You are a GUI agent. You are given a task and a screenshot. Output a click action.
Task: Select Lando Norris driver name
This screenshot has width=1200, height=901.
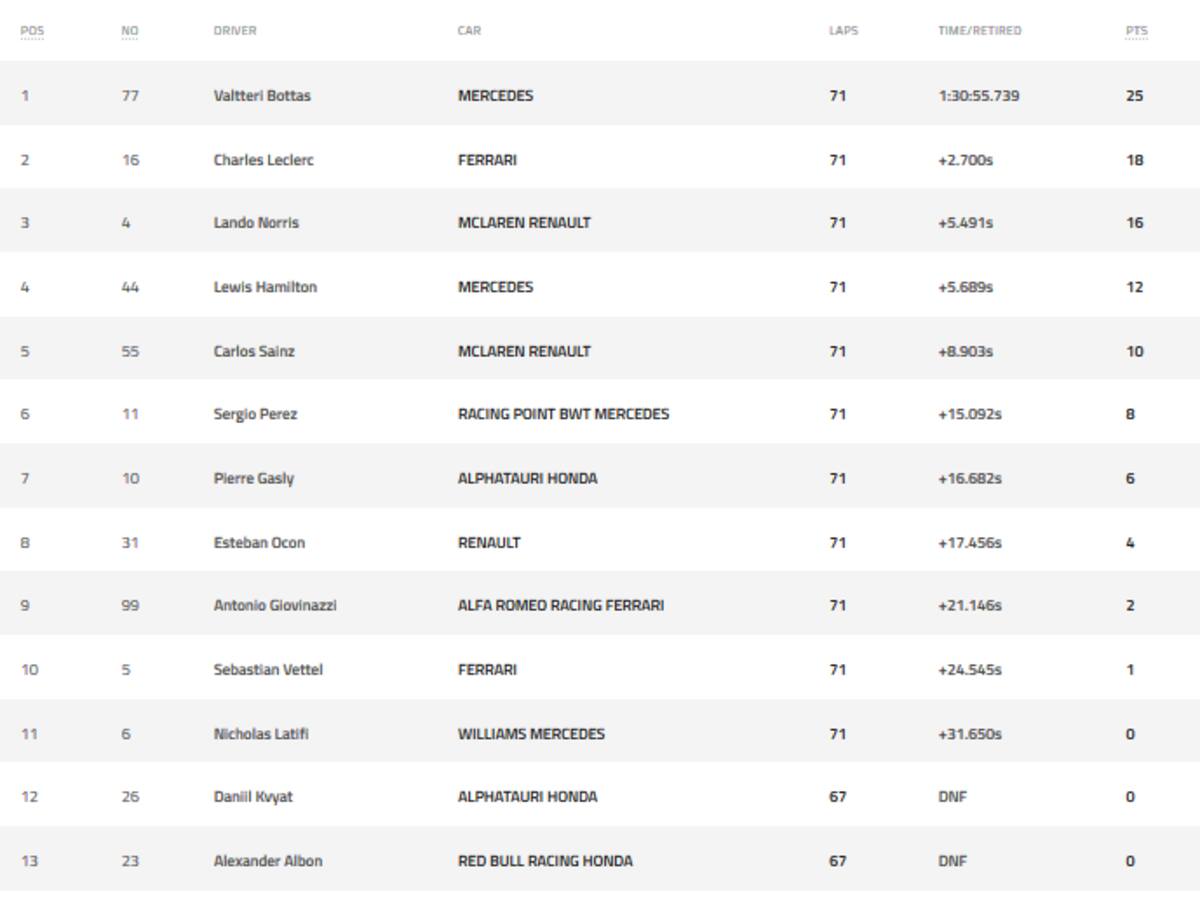(x=256, y=223)
